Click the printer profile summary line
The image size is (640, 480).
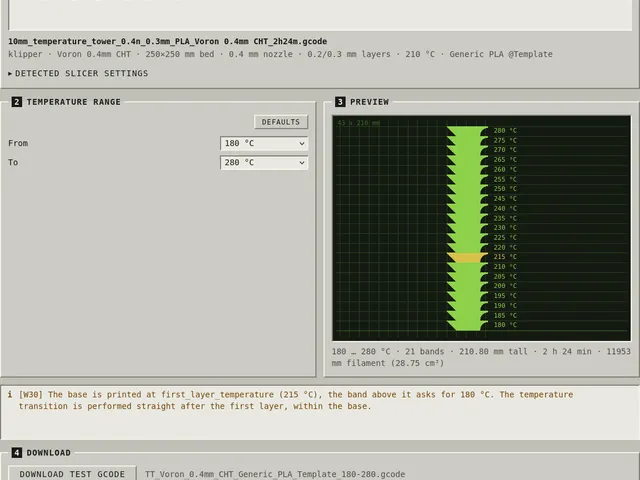coord(280,54)
